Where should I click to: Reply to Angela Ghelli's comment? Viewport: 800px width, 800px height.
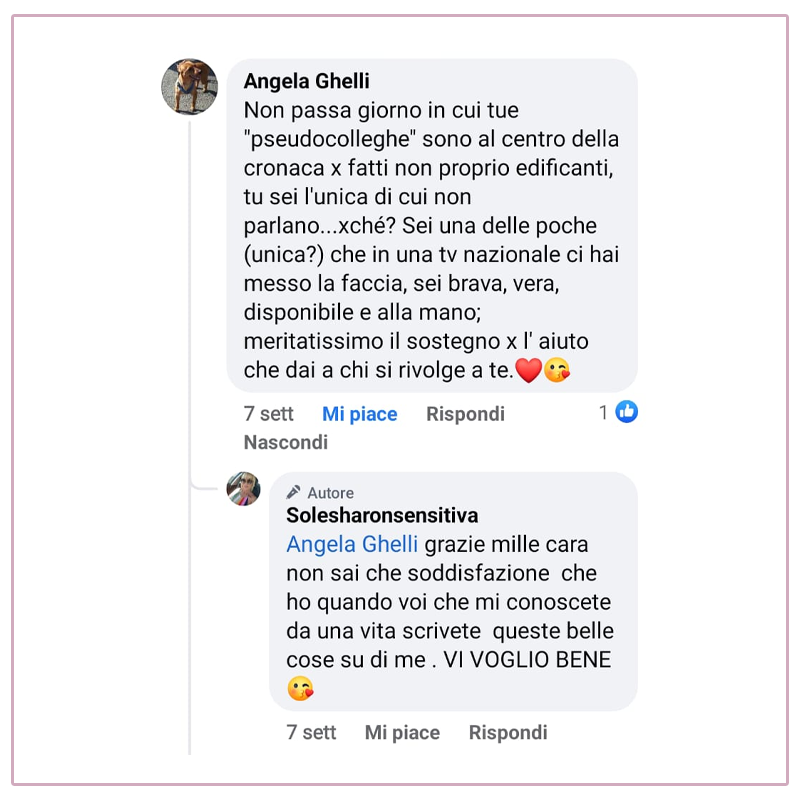465,414
